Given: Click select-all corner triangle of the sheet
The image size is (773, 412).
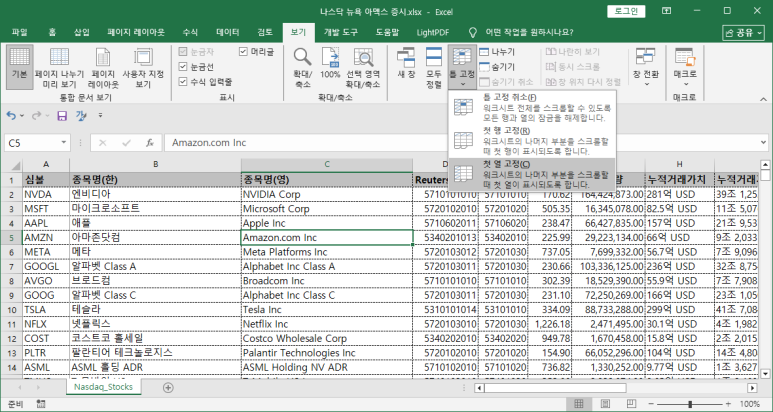Looking at the screenshot, I should click(15, 165).
